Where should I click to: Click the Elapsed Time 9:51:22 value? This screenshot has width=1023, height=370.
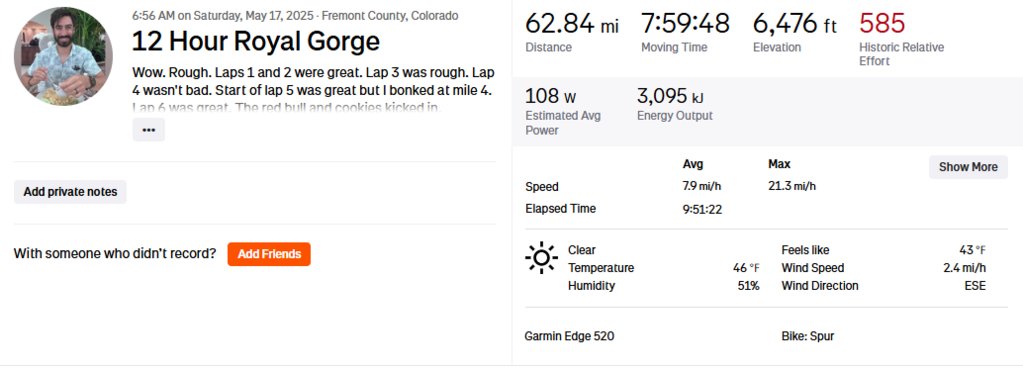tap(702, 209)
